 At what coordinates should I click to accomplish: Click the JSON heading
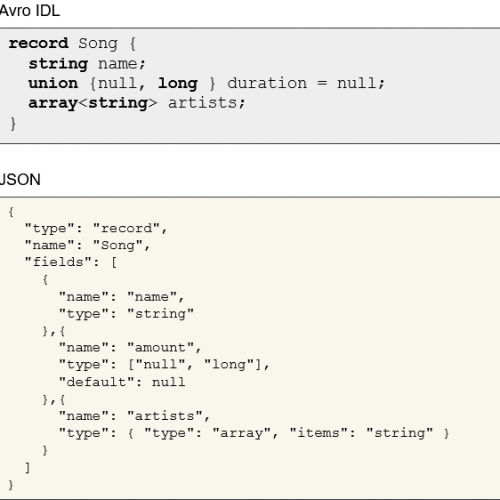[20, 180]
